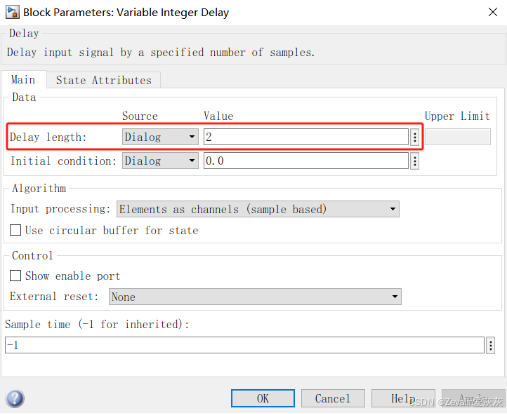
Task: Open the Delay length Source dropdown
Action: (x=160, y=137)
